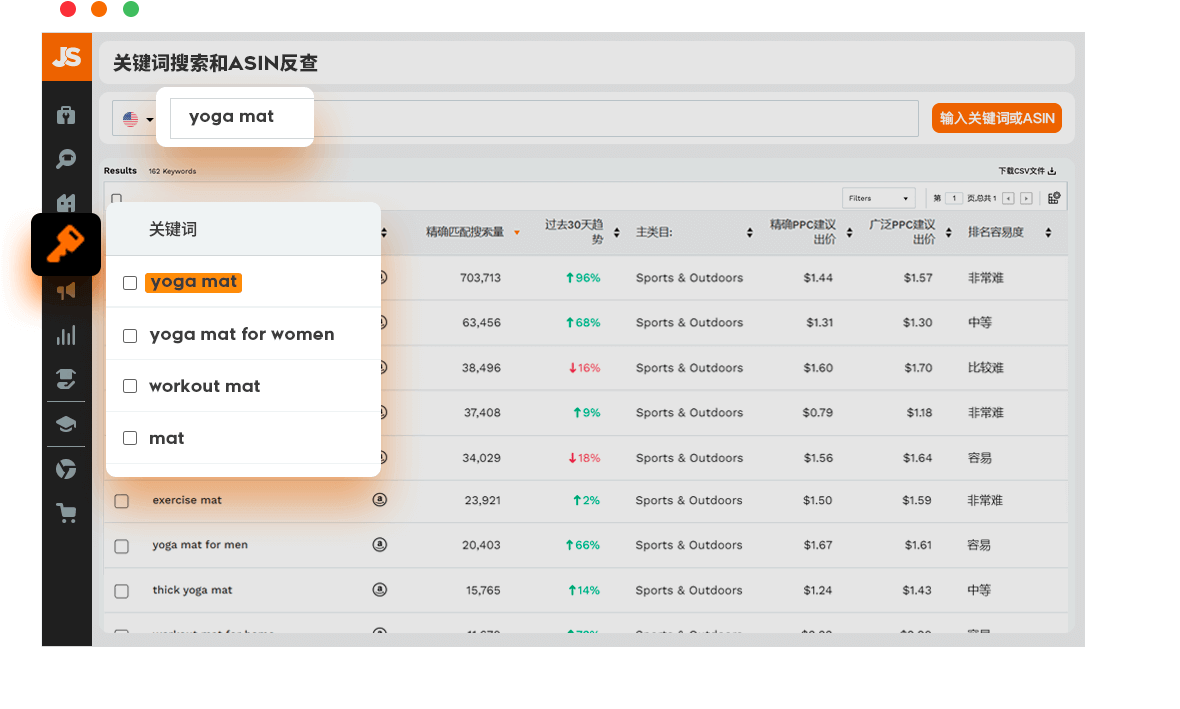Click the 23,921 search volume cell
The height and width of the screenshot is (709, 1180).
[482, 501]
